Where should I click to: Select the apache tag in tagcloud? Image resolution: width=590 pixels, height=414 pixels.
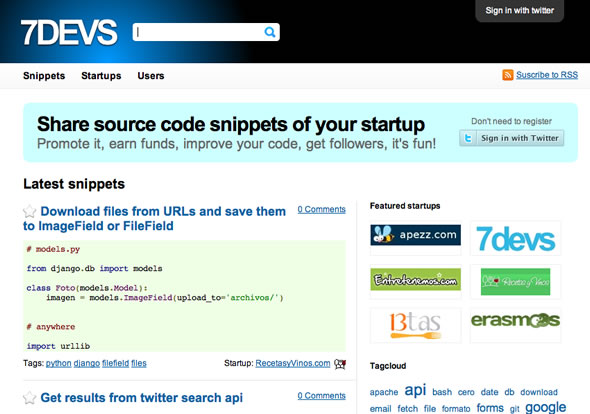384,392
